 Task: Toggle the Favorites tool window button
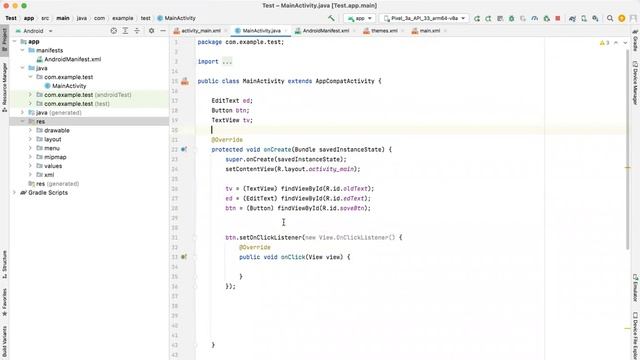(x=4, y=302)
